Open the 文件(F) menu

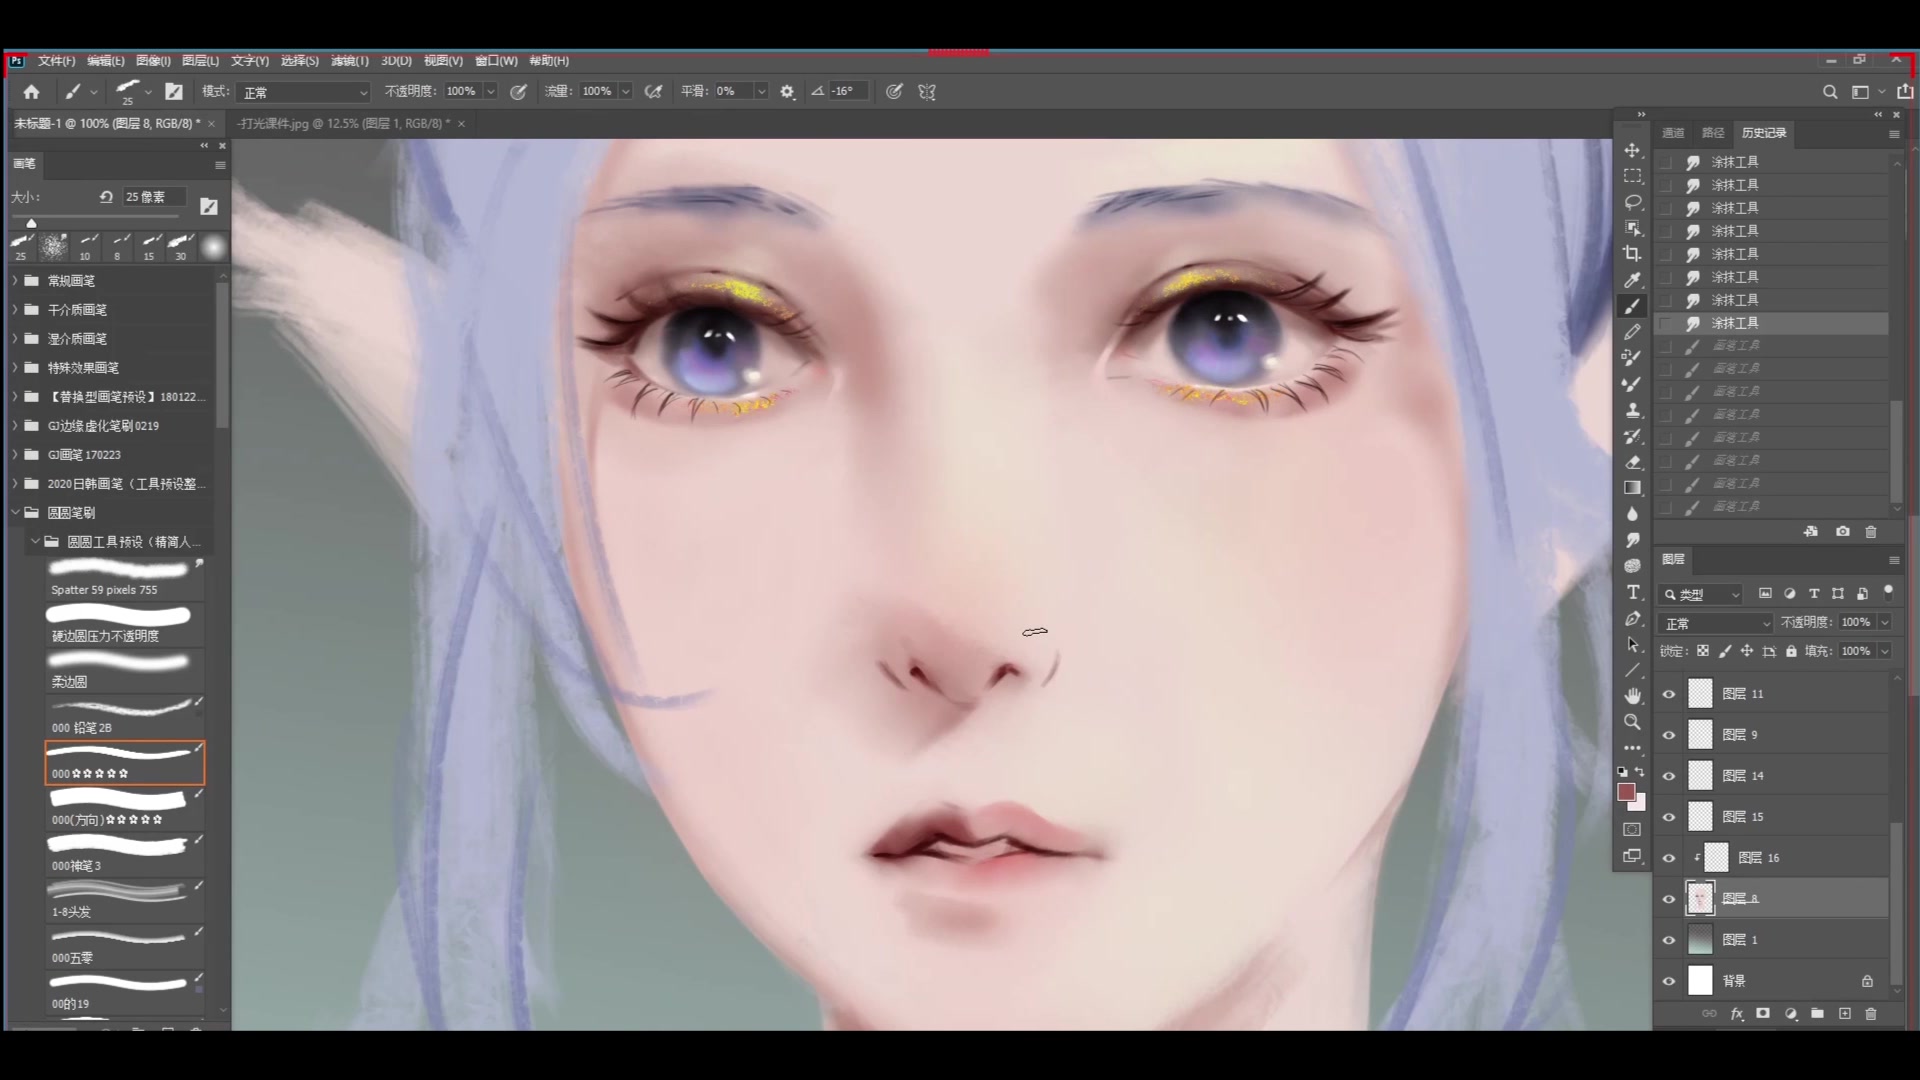[x=56, y=61]
